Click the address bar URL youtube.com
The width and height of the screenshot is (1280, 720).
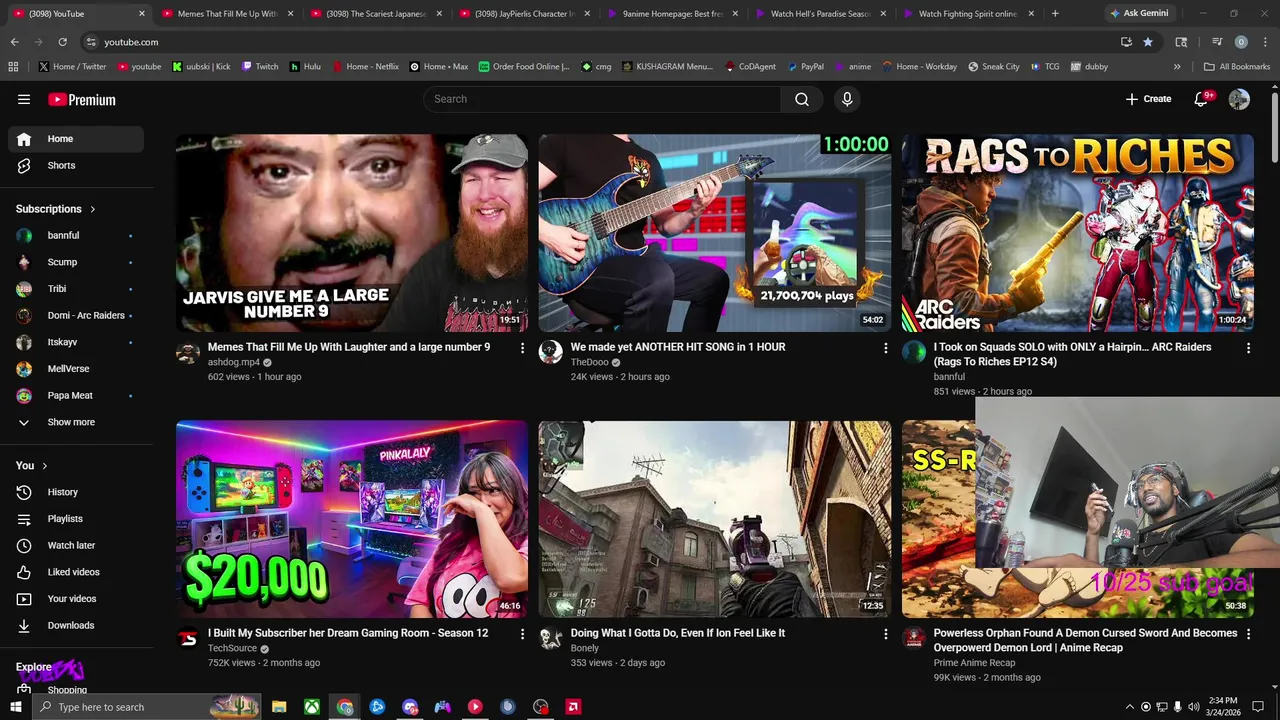[131, 42]
